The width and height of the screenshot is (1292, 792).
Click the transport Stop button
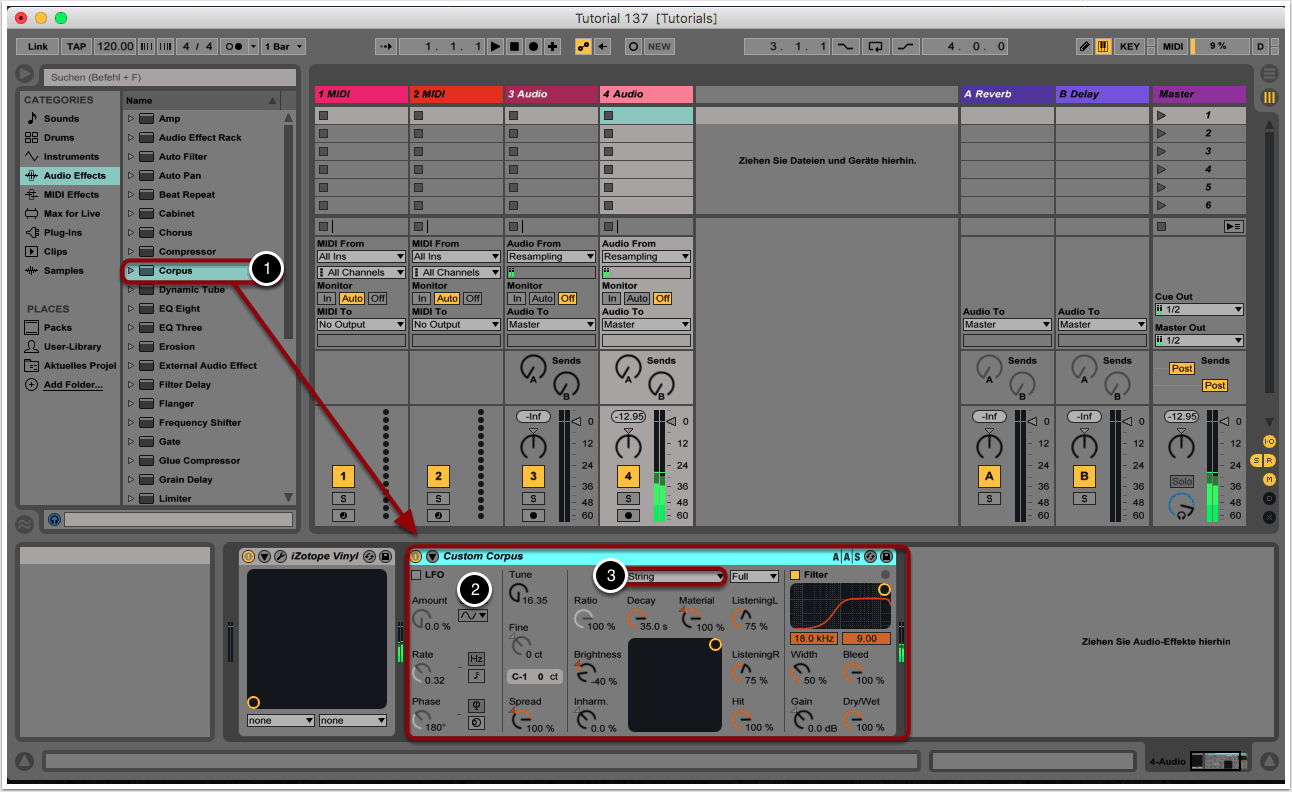[x=514, y=46]
